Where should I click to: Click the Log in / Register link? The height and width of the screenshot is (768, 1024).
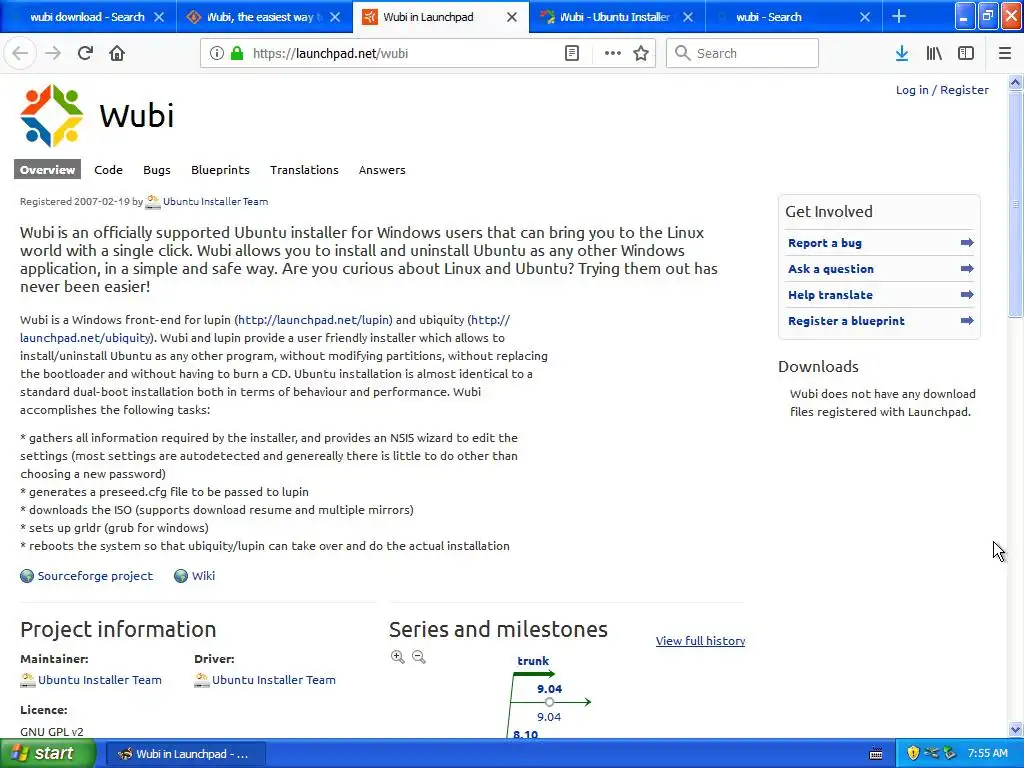point(942,90)
